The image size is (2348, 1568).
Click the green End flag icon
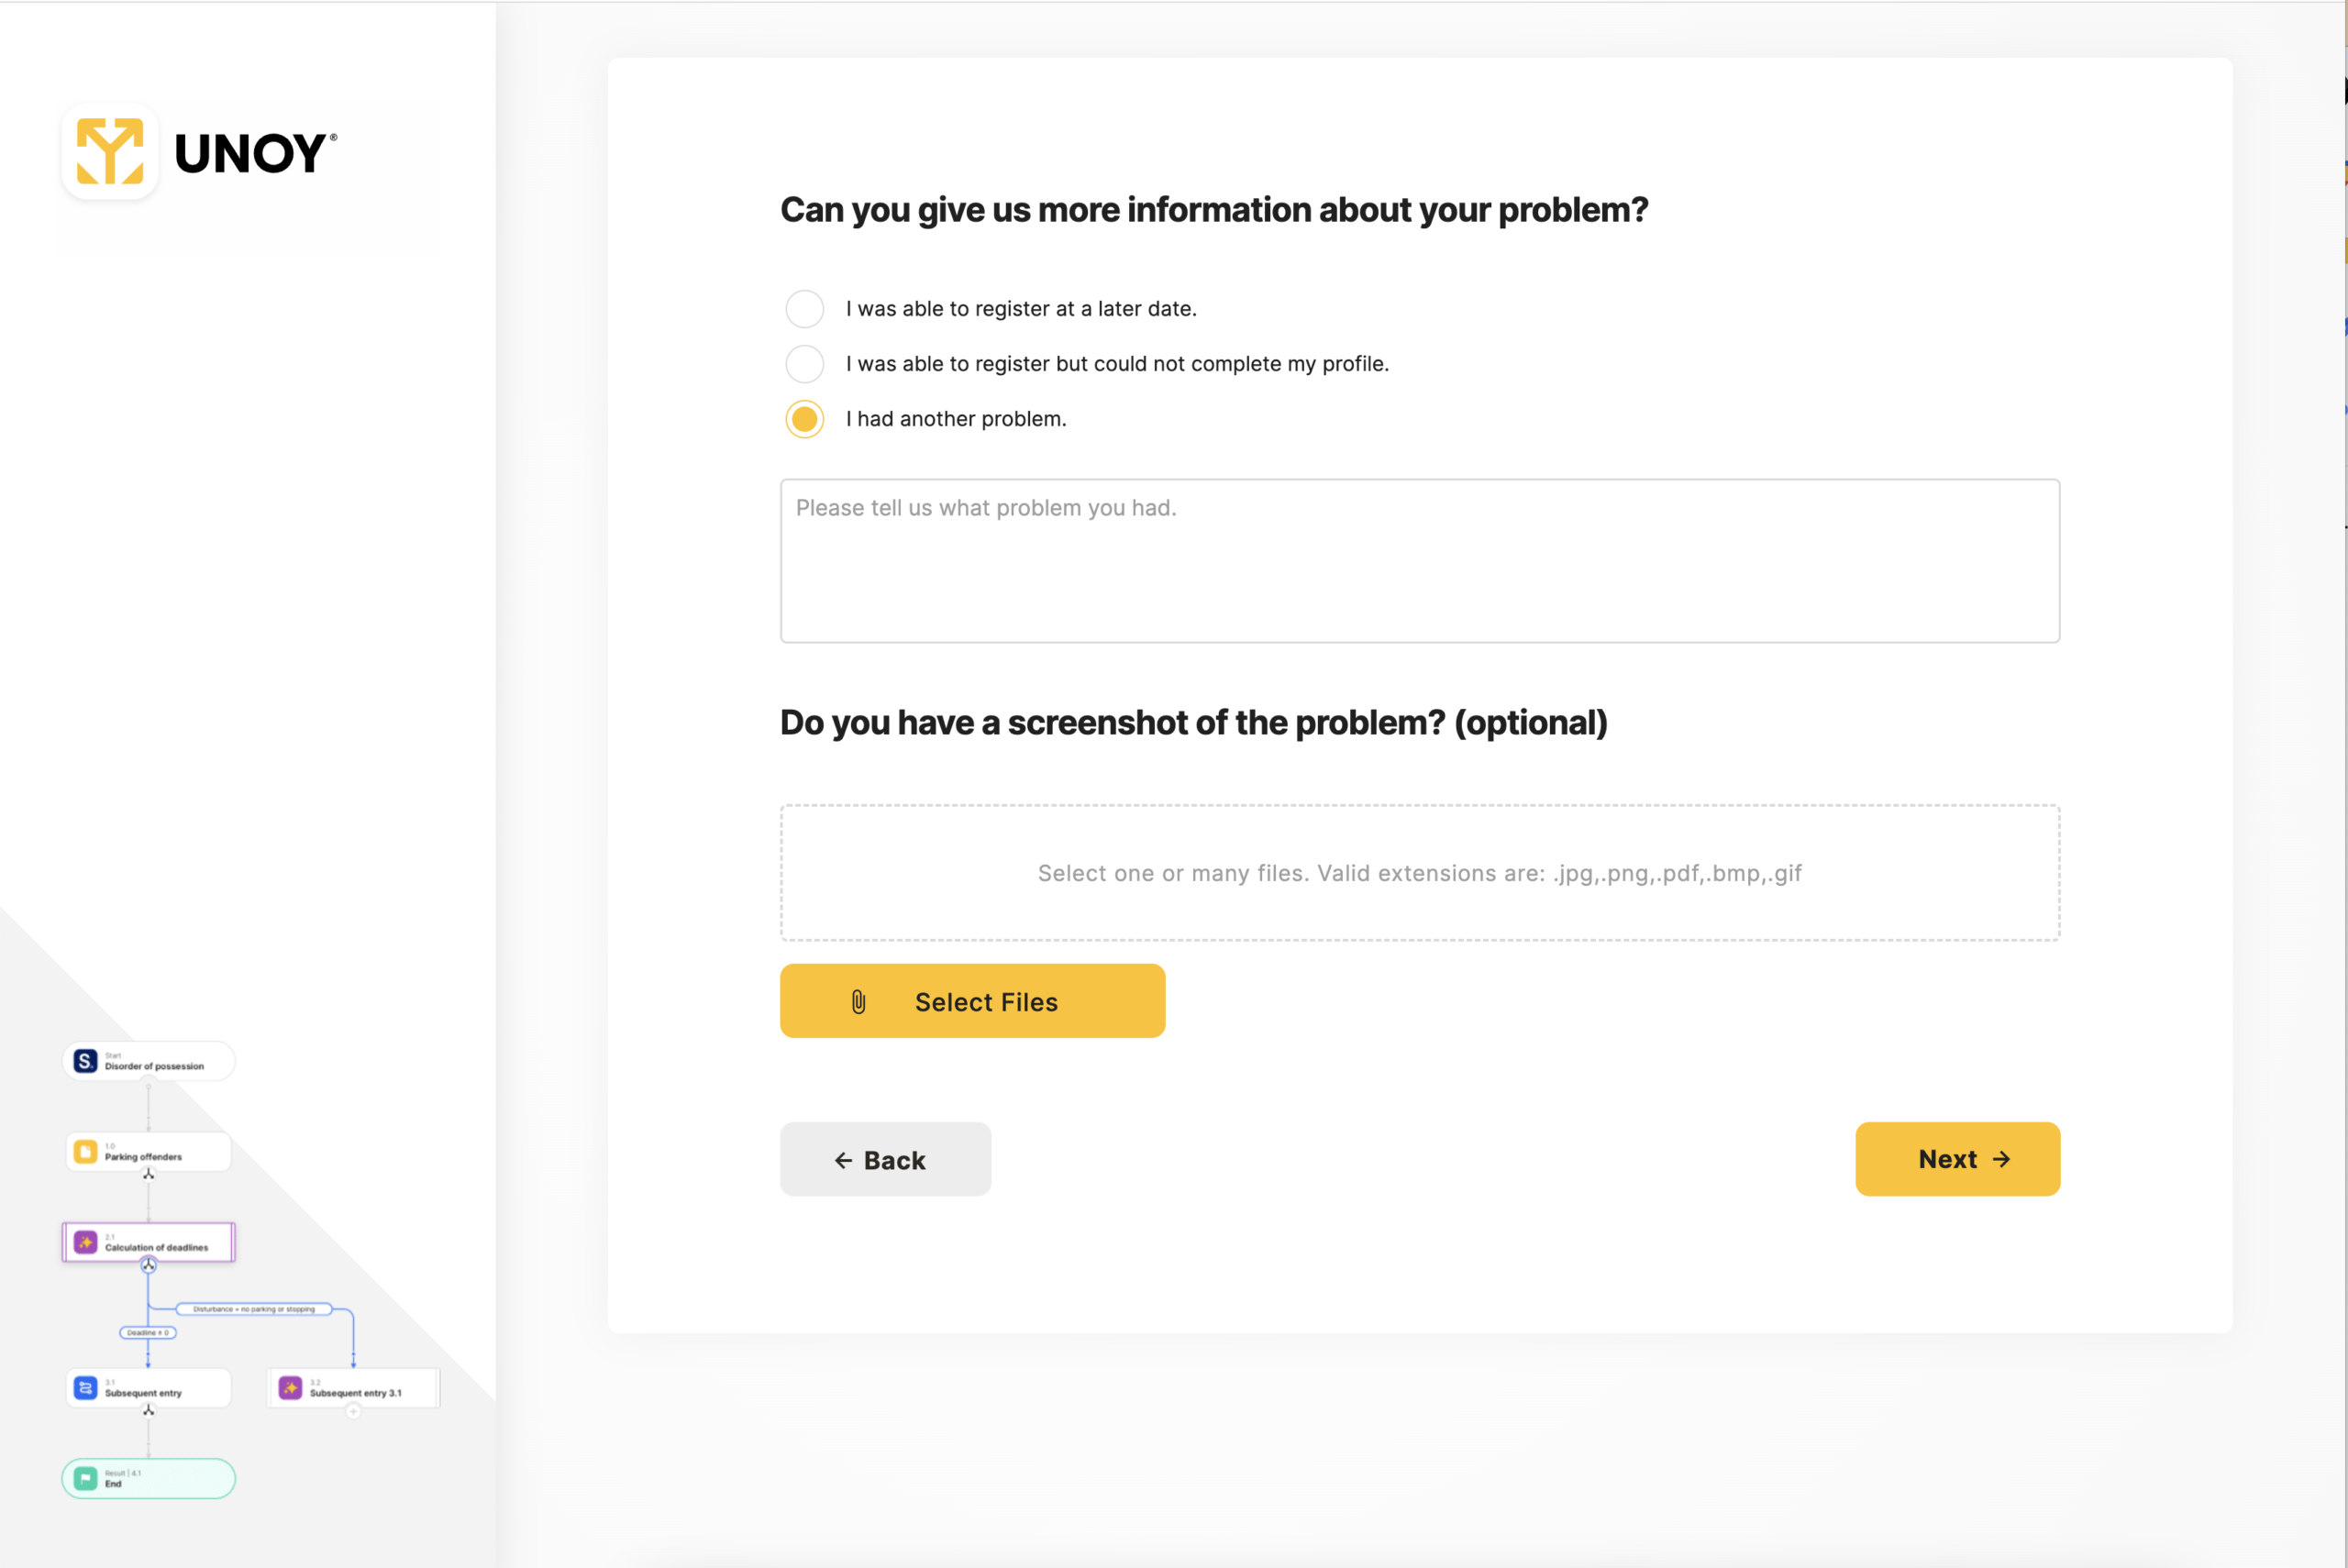click(x=86, y=1478)
